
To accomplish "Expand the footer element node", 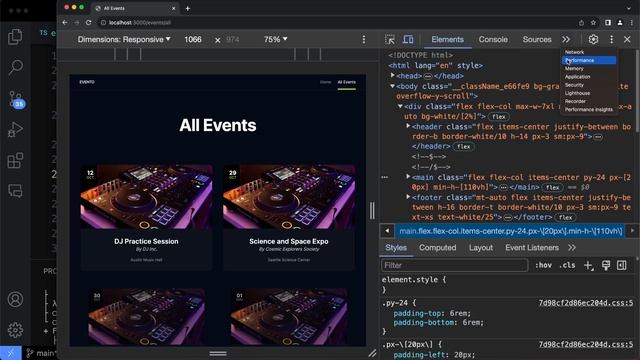I will 408,197.
